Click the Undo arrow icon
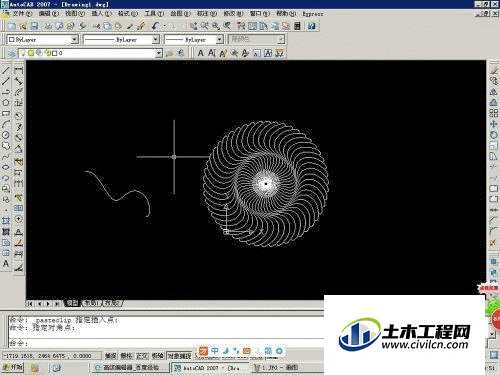 tap(155, 26)
